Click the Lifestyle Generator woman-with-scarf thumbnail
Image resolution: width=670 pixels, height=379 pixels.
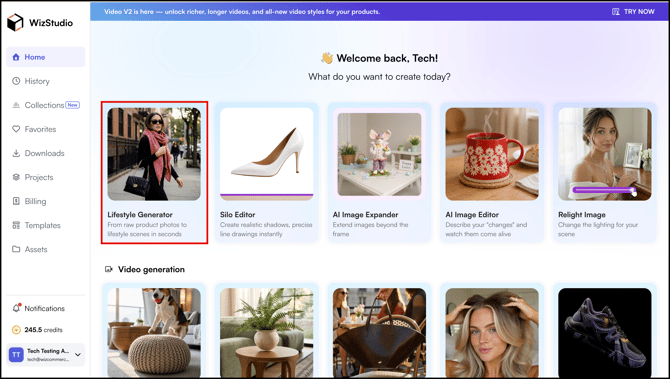(x=154, y=154)
